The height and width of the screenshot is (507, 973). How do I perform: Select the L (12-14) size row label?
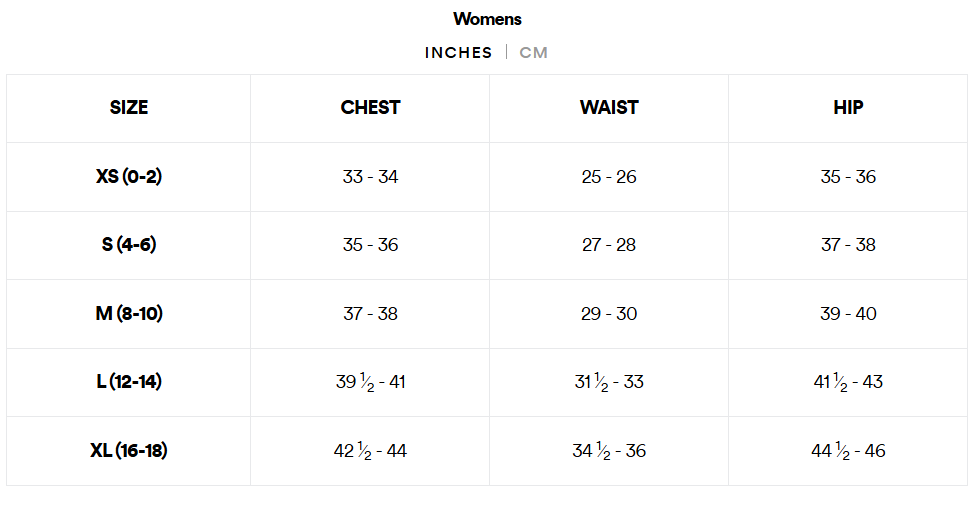[129, 382]
